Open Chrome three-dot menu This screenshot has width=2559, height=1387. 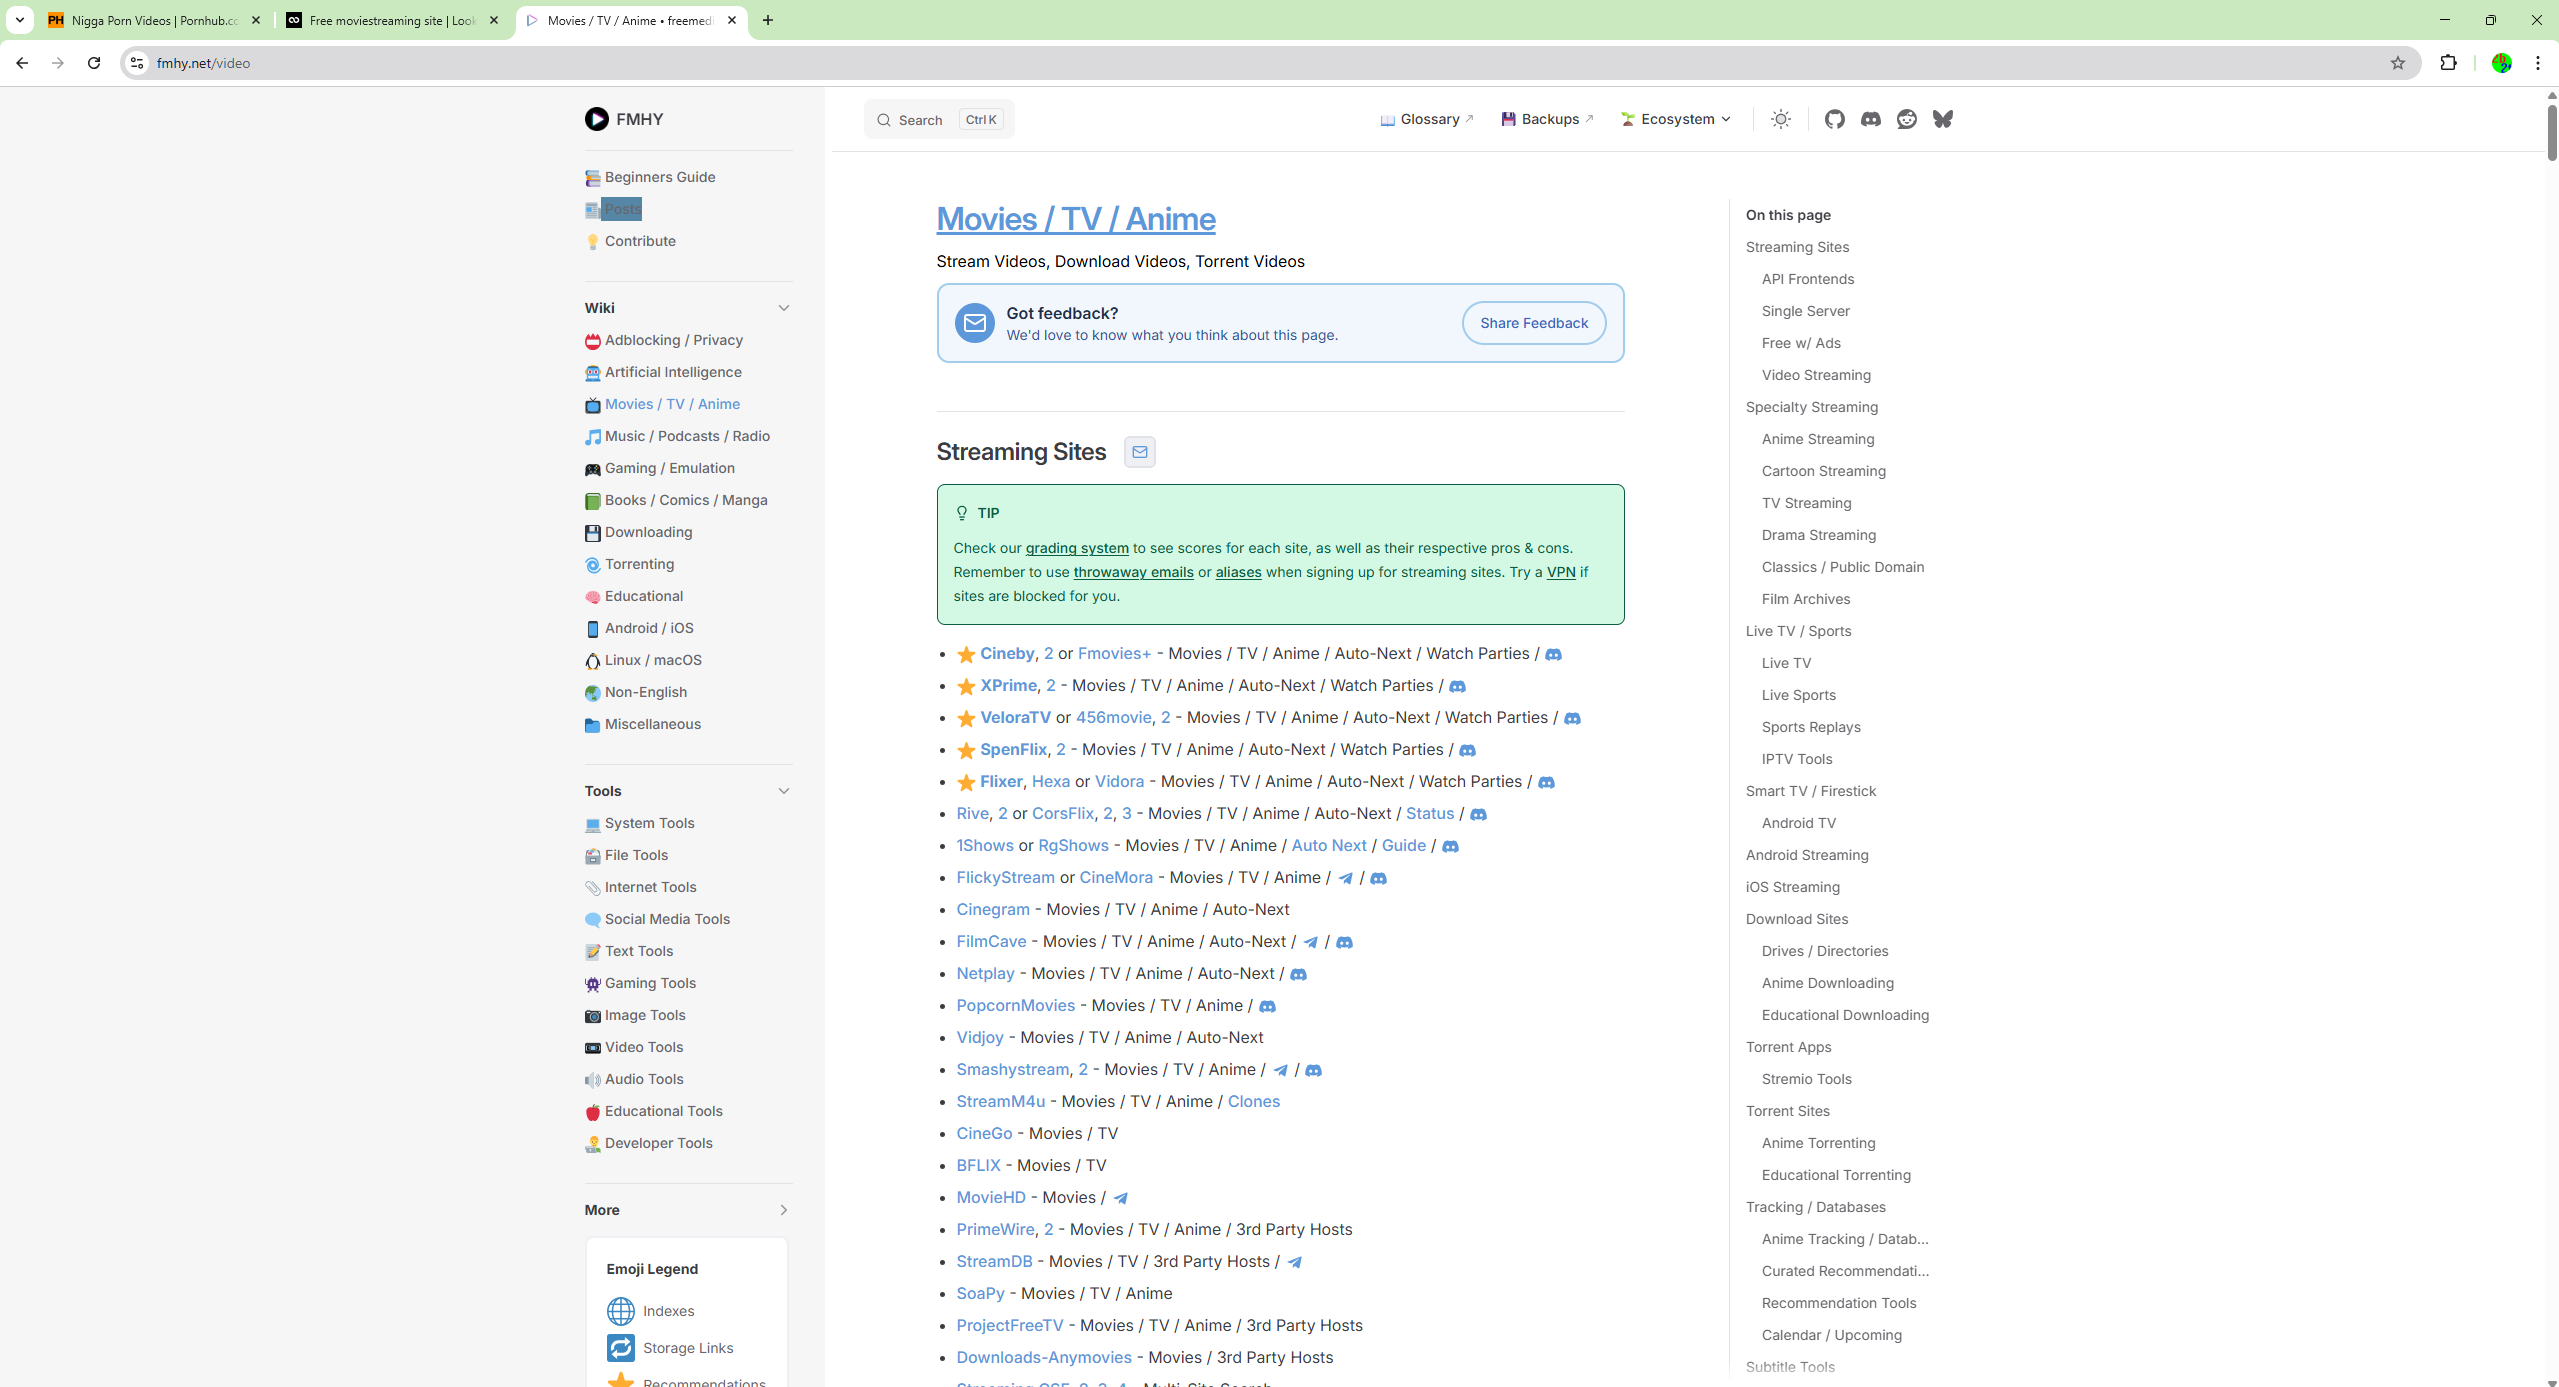coord(2538,63)
